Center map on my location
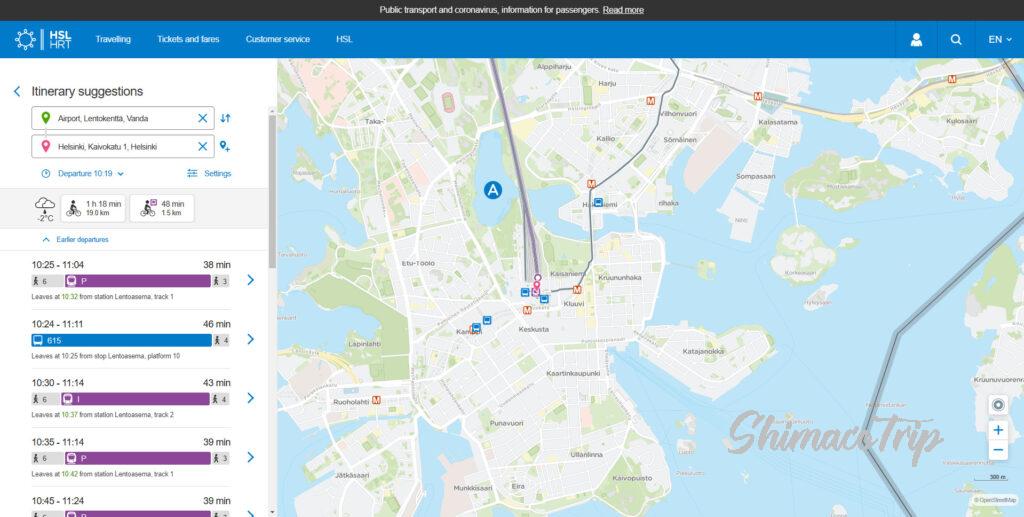The height and width of the screenshot is (517, 1024). pyautogui.click(x=997, y=405)
